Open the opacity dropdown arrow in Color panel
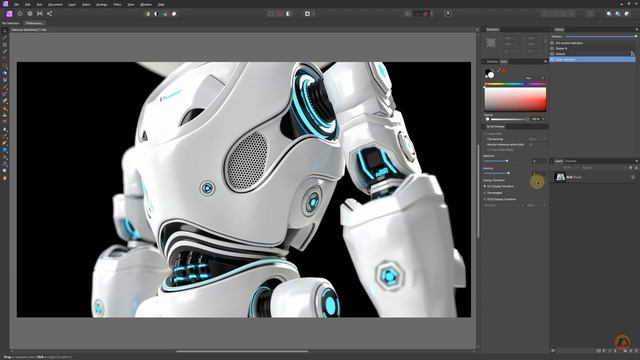This screenshot has width=640, height=360. pos(543,119)
